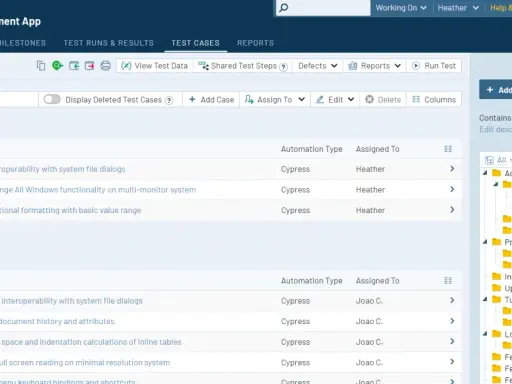Viewport: 512px width, 384px height.
Task: Click the print icon in the toolbar
Action: (105, 66)
